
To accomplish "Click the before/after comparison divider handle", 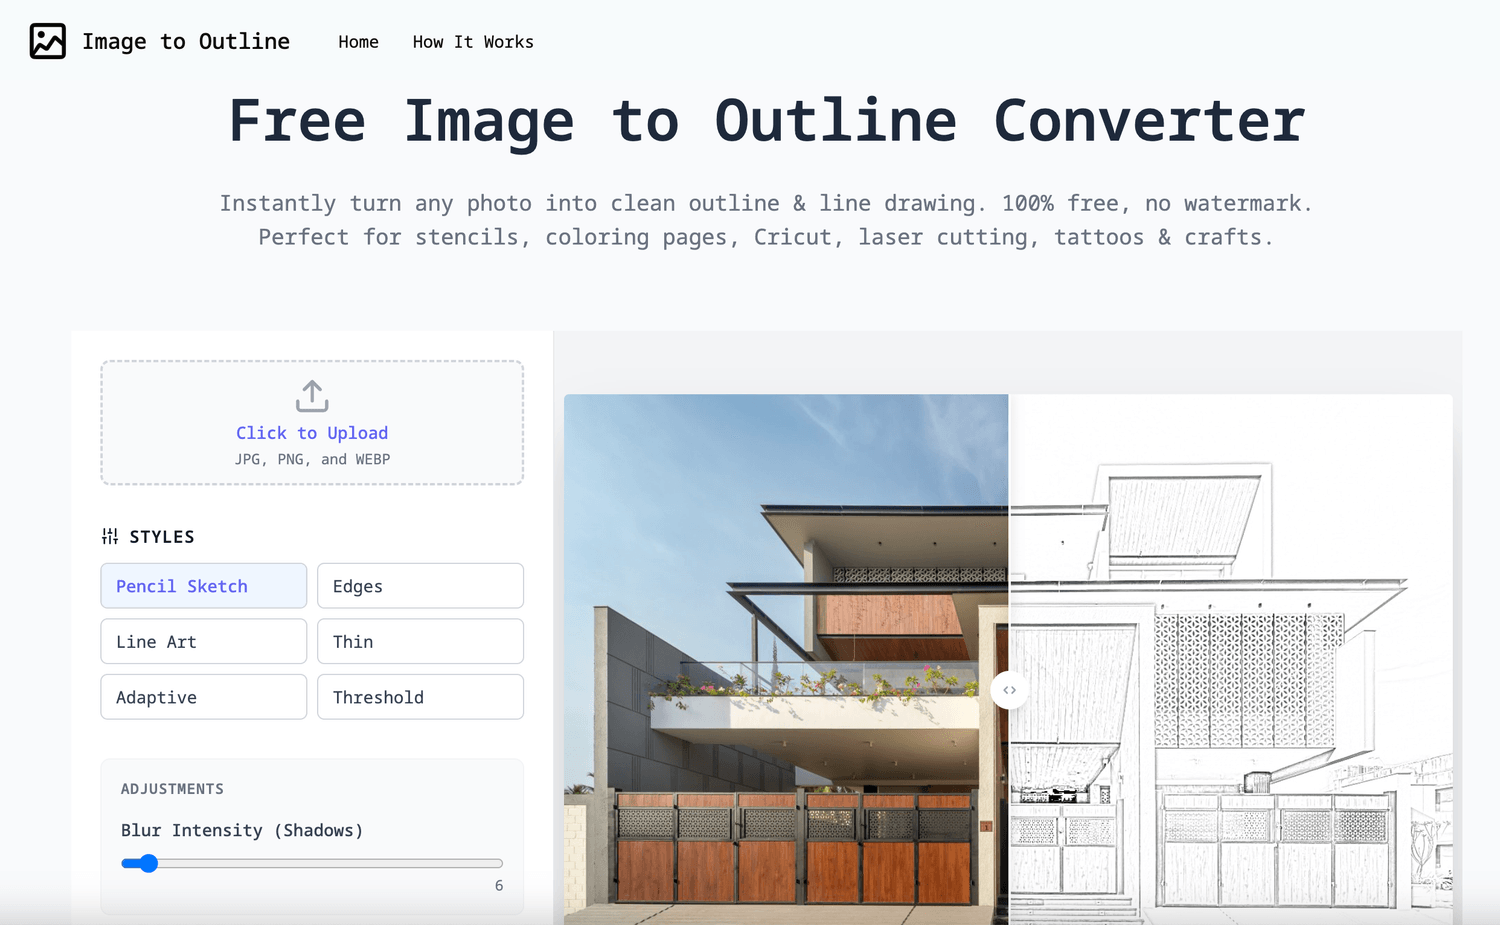I will [1009, 690].
